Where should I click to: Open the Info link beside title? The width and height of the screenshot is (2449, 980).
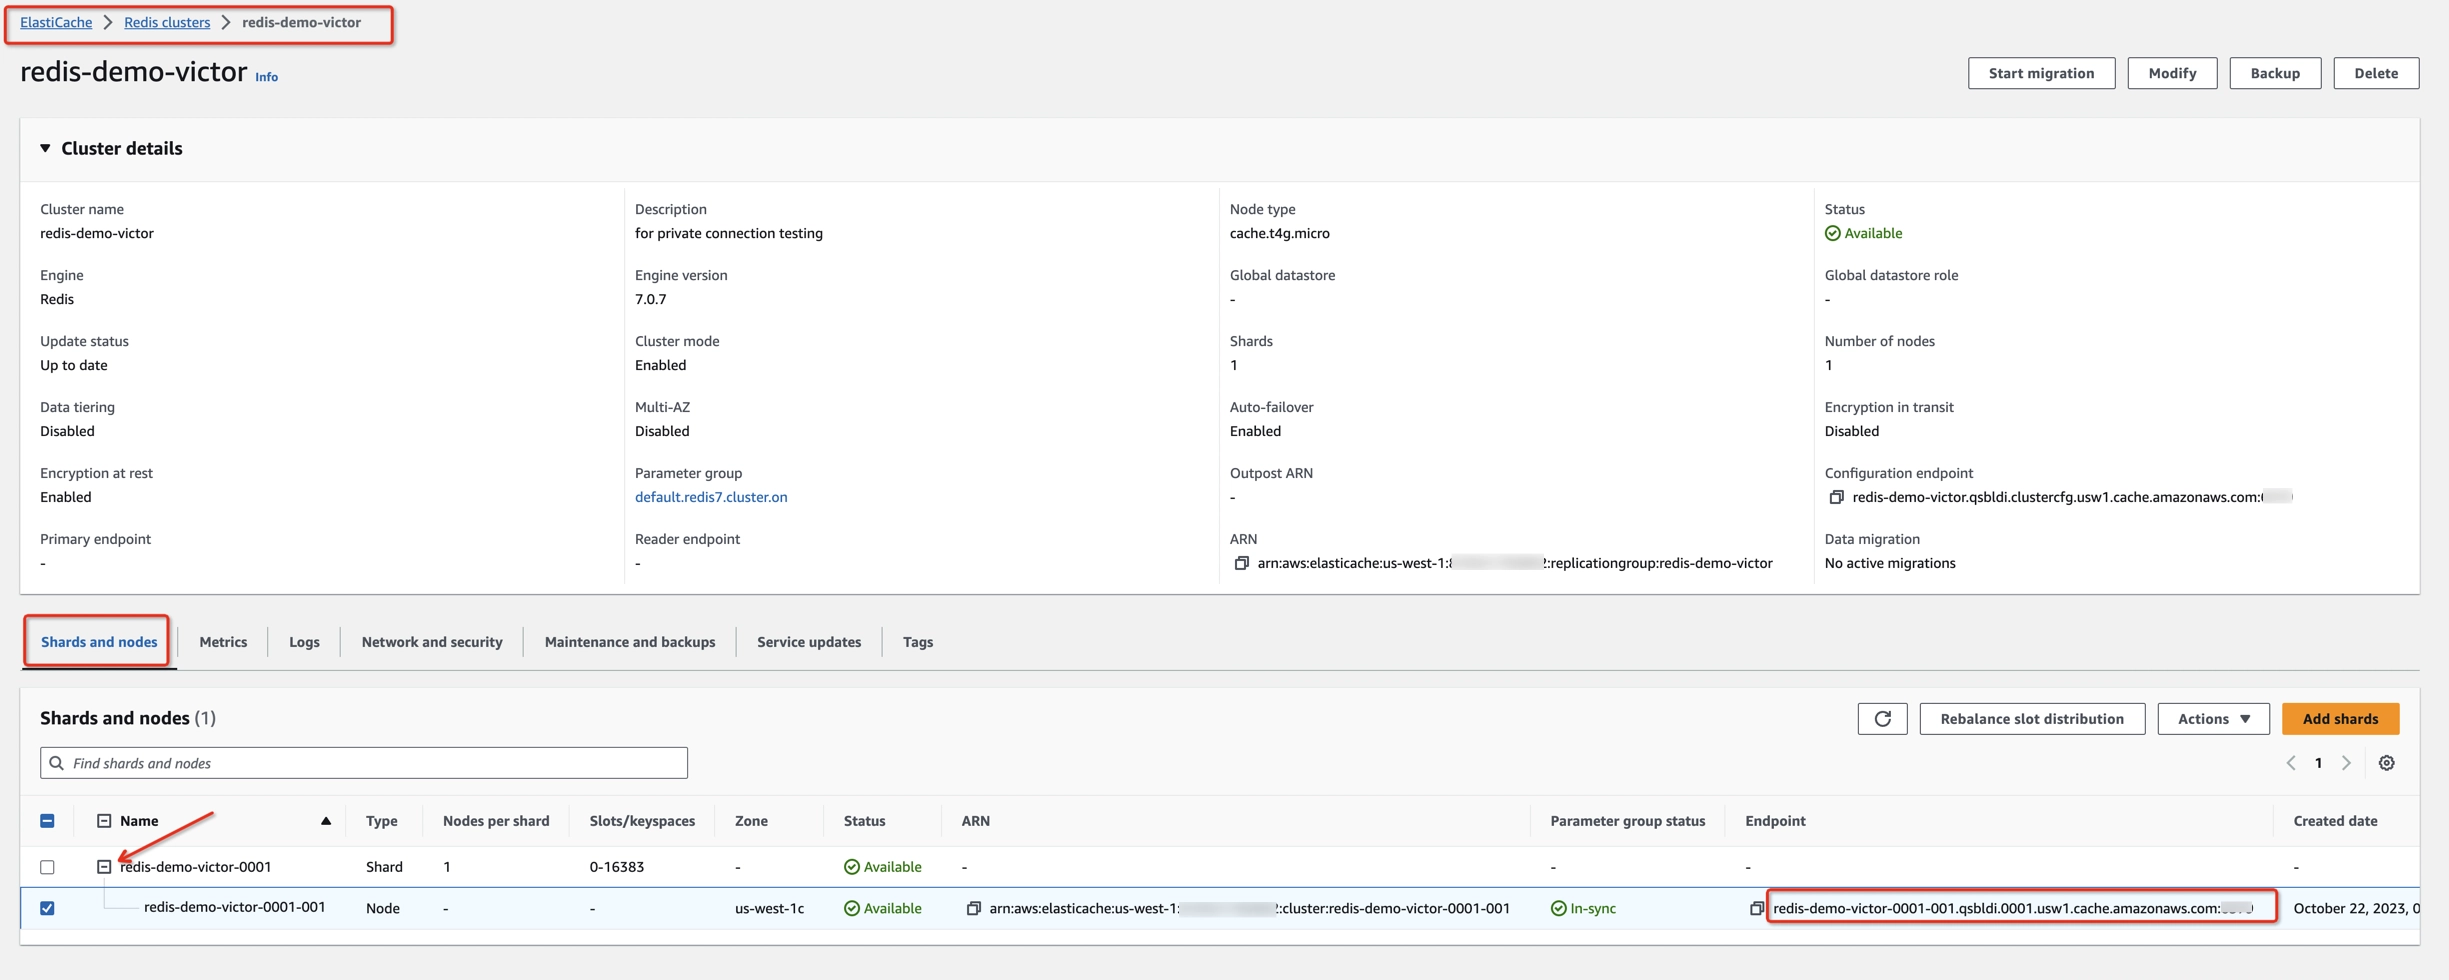coord(266,77)
